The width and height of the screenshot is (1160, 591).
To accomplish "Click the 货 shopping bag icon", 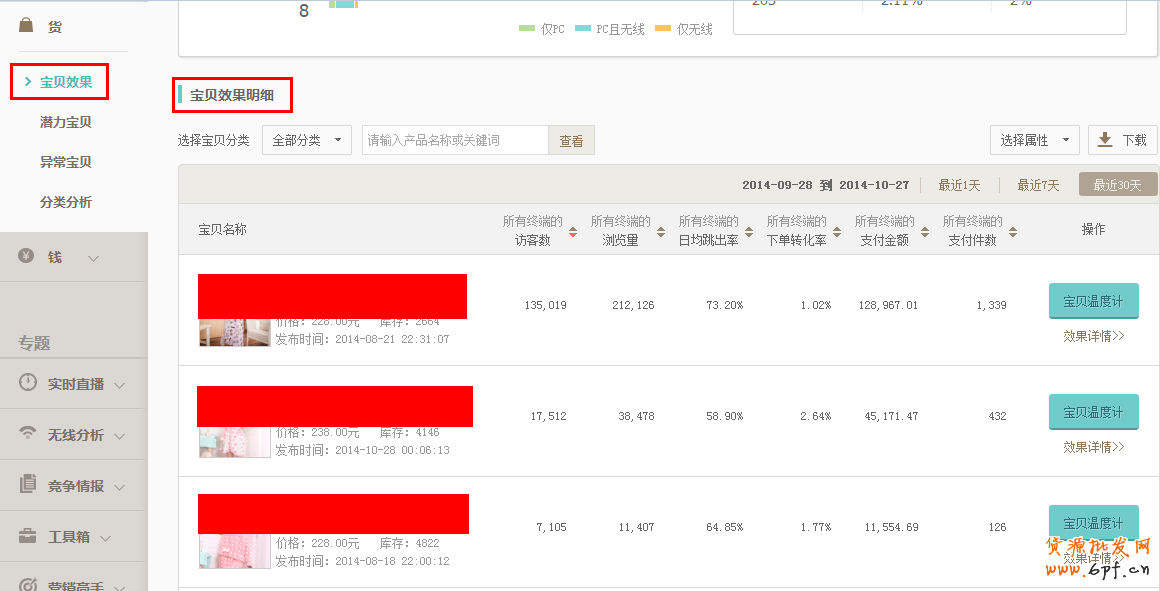I will tap(27, 26).
